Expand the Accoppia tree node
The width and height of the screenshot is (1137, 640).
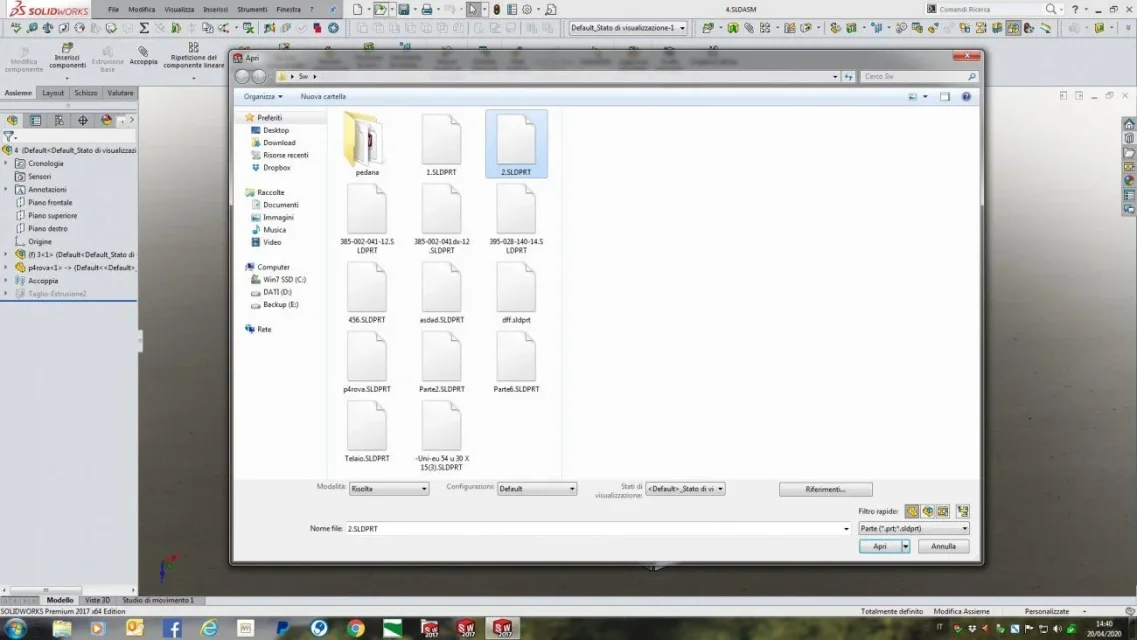[x=7, y=280]
